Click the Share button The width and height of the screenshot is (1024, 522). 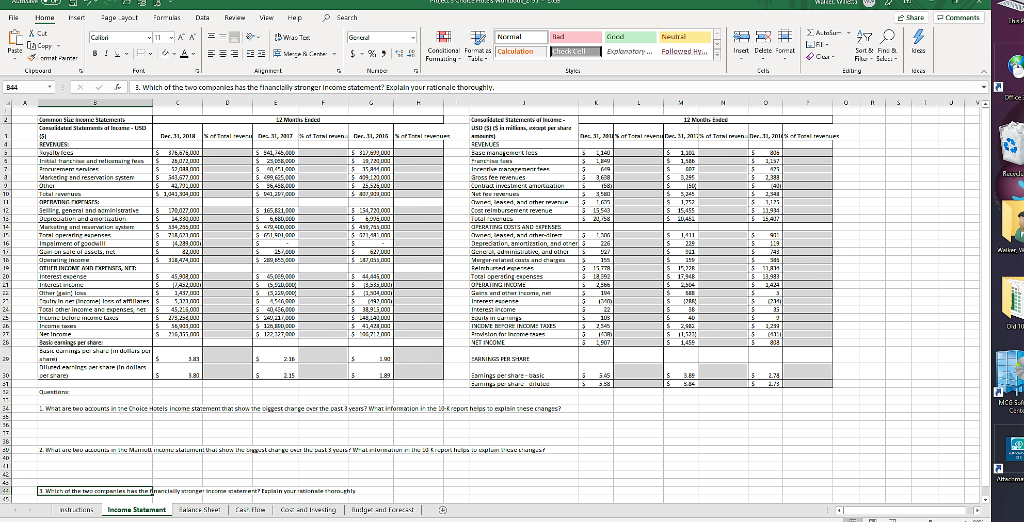click(x=914, y=18)
